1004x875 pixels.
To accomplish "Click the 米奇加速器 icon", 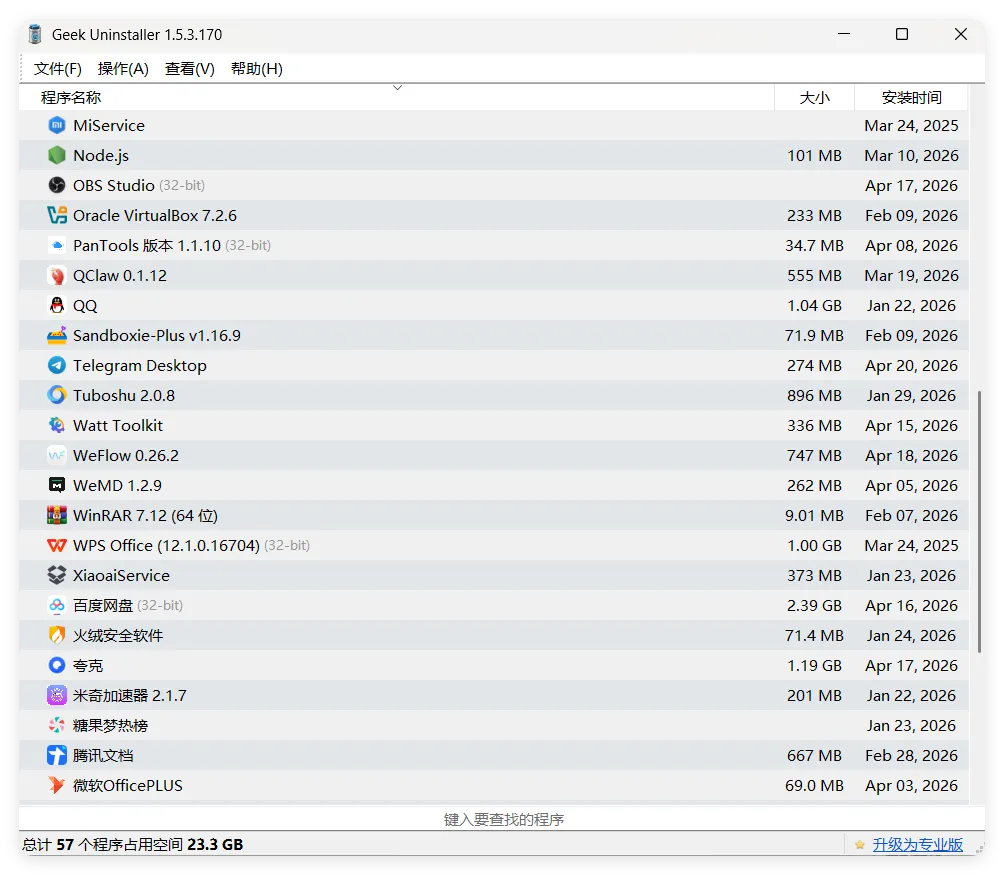I will pos(57,695).
